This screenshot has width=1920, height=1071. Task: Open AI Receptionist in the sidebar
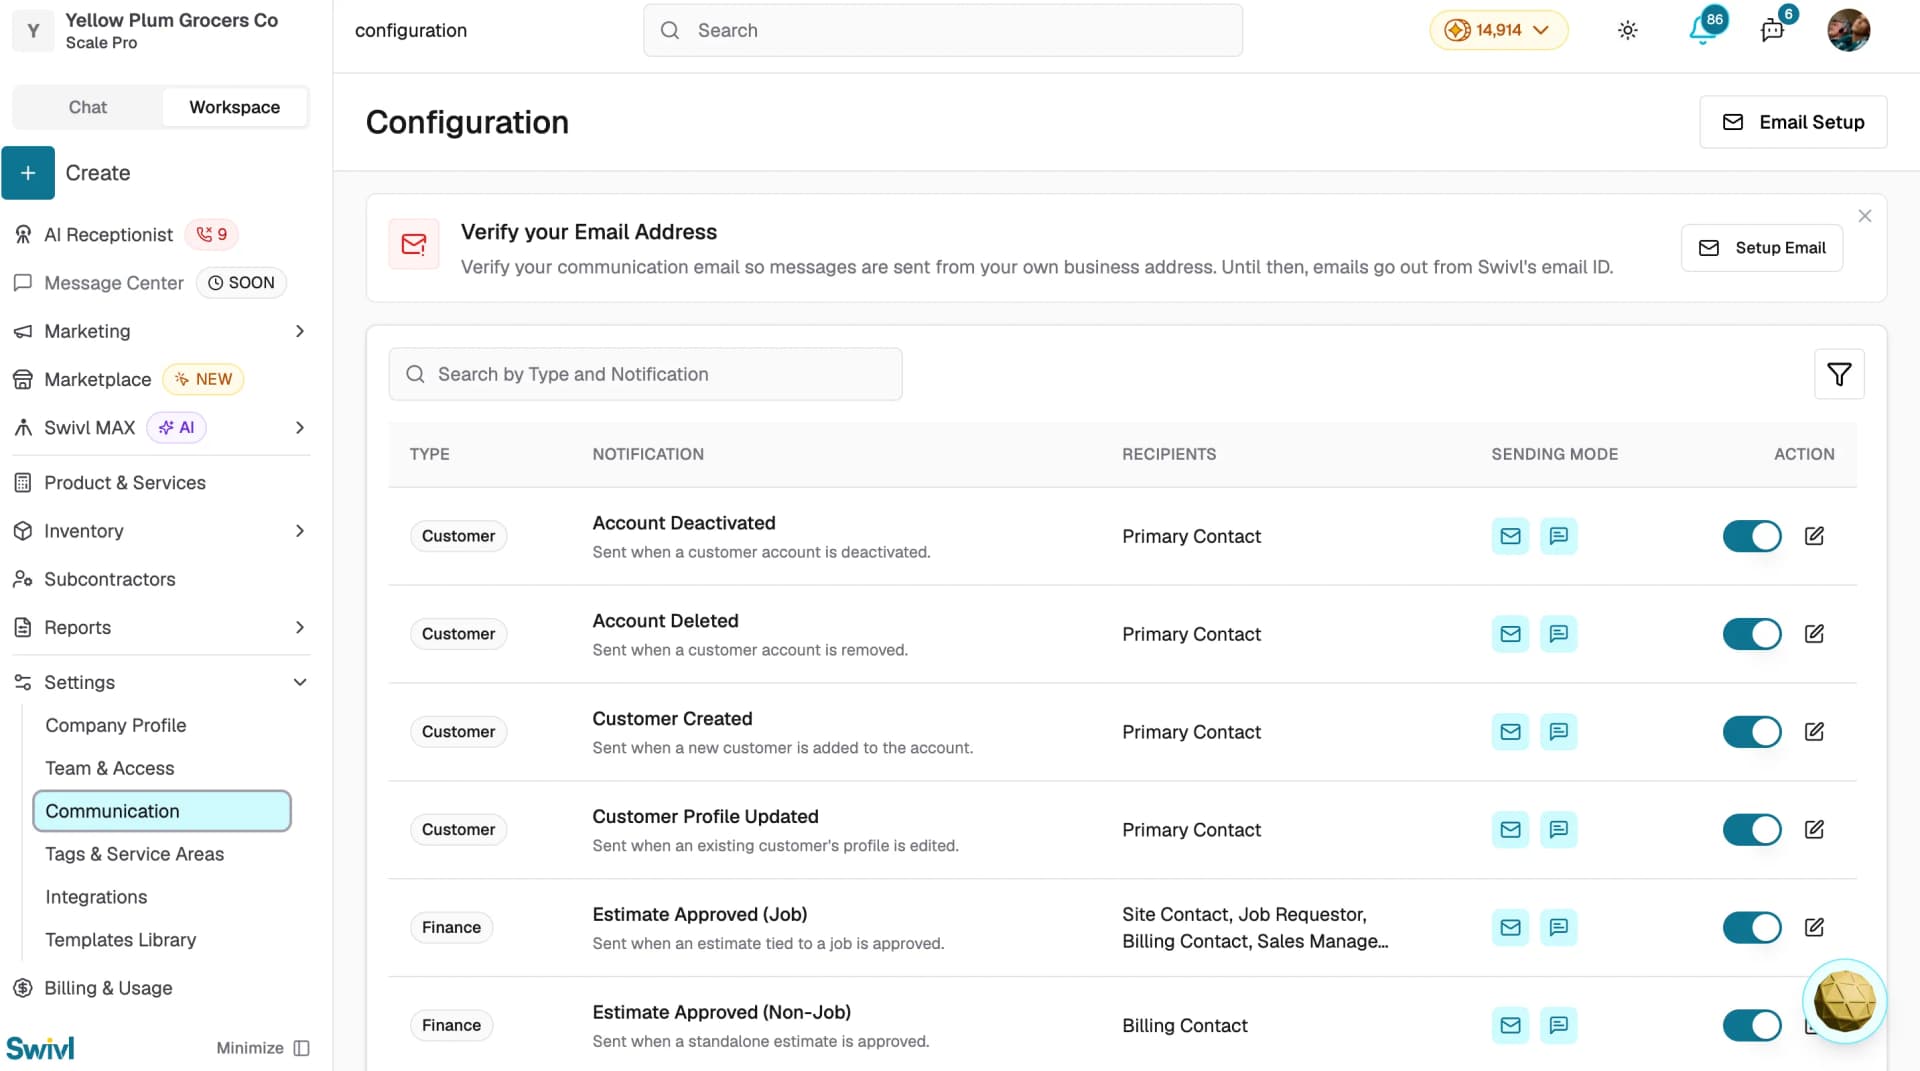click(108, 235)
